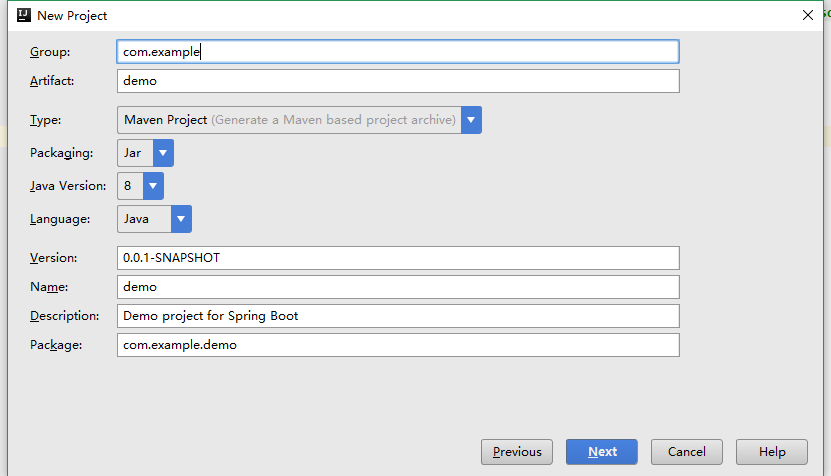Viewport: 831px width, 476px height.
Task: Click the Version field showing 0.0.1-SNAPSHOT
Action: (398, 258)
